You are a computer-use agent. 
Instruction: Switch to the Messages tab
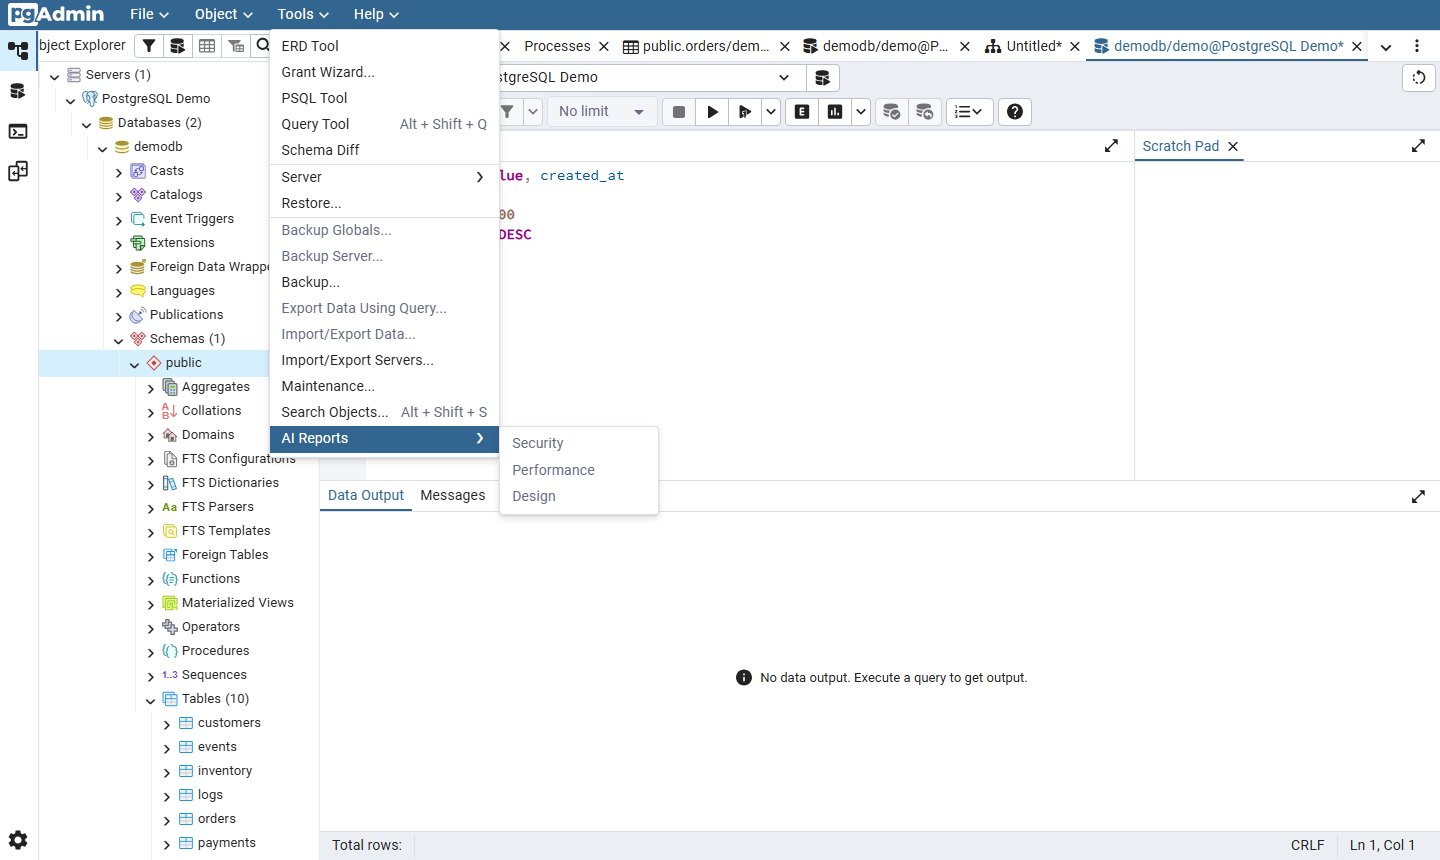click(x=453, y=495)
